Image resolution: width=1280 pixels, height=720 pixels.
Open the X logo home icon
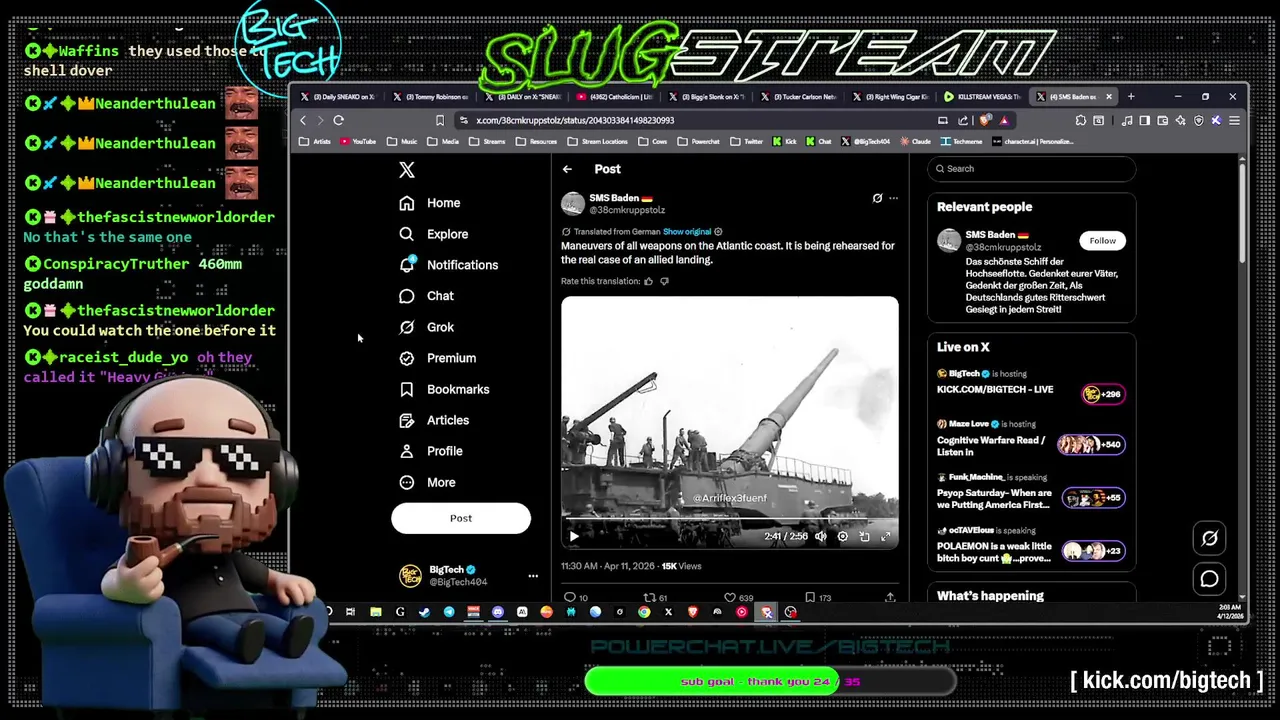(x=406, y=170)
